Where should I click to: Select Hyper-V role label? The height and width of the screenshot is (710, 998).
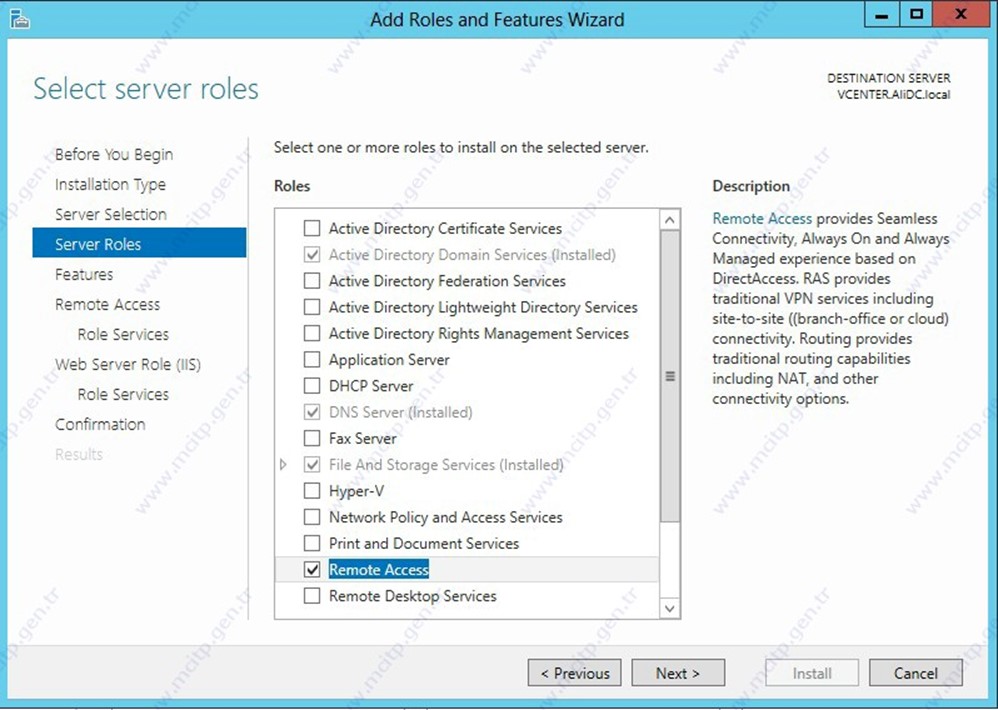coord(356,491)
